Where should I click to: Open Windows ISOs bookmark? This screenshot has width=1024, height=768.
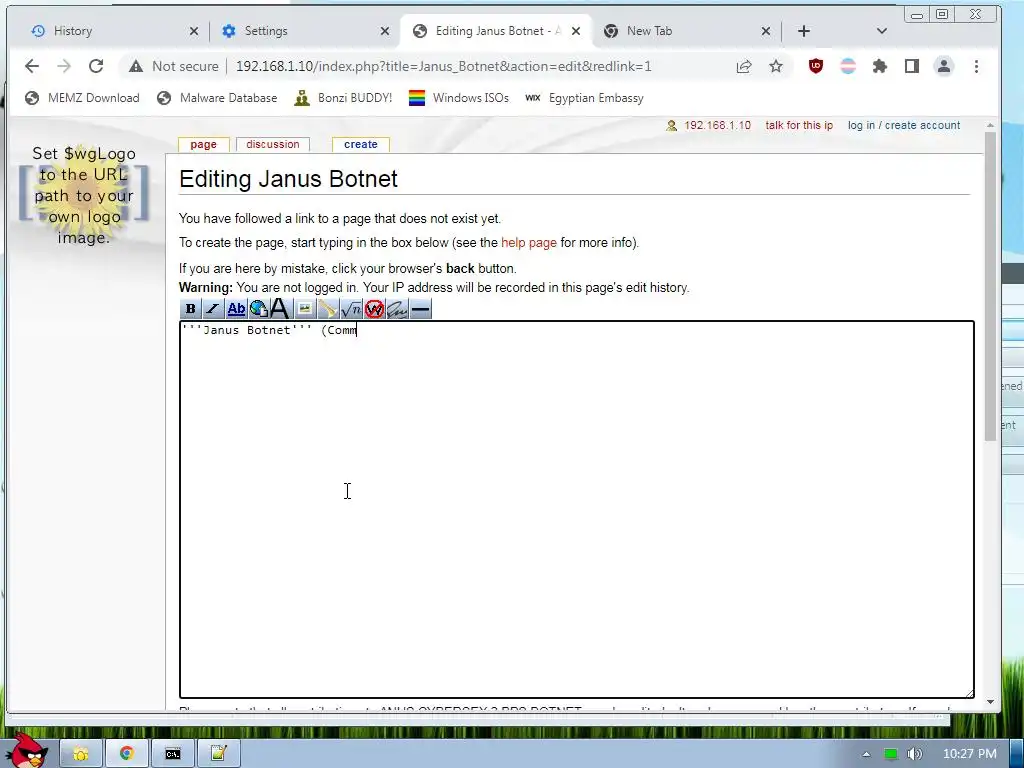click(458, 98)
